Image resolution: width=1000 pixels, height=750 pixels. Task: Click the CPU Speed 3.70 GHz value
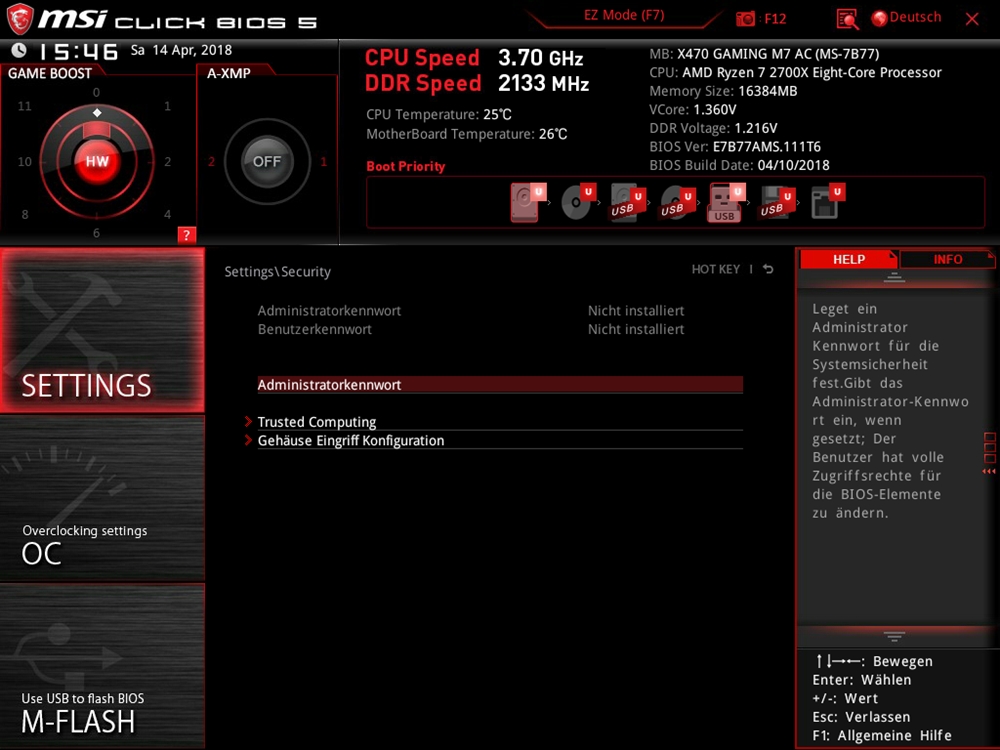tap(540, 58)
